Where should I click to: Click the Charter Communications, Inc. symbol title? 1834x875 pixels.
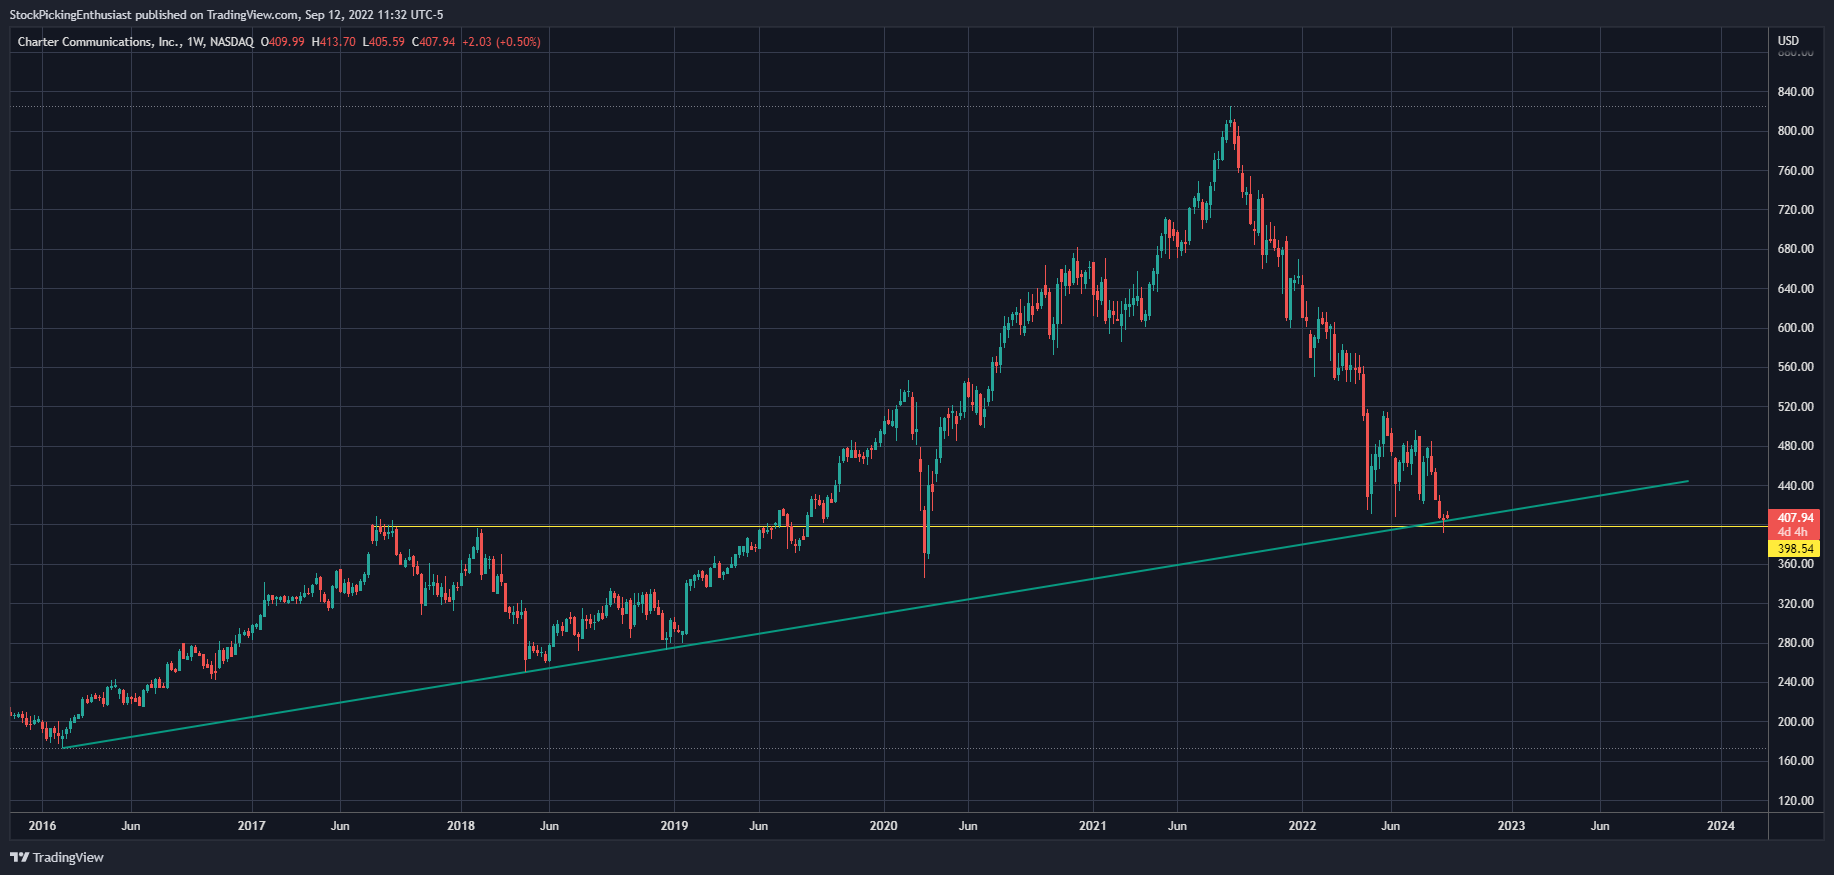pyautogui.click(x=99, y=42)
